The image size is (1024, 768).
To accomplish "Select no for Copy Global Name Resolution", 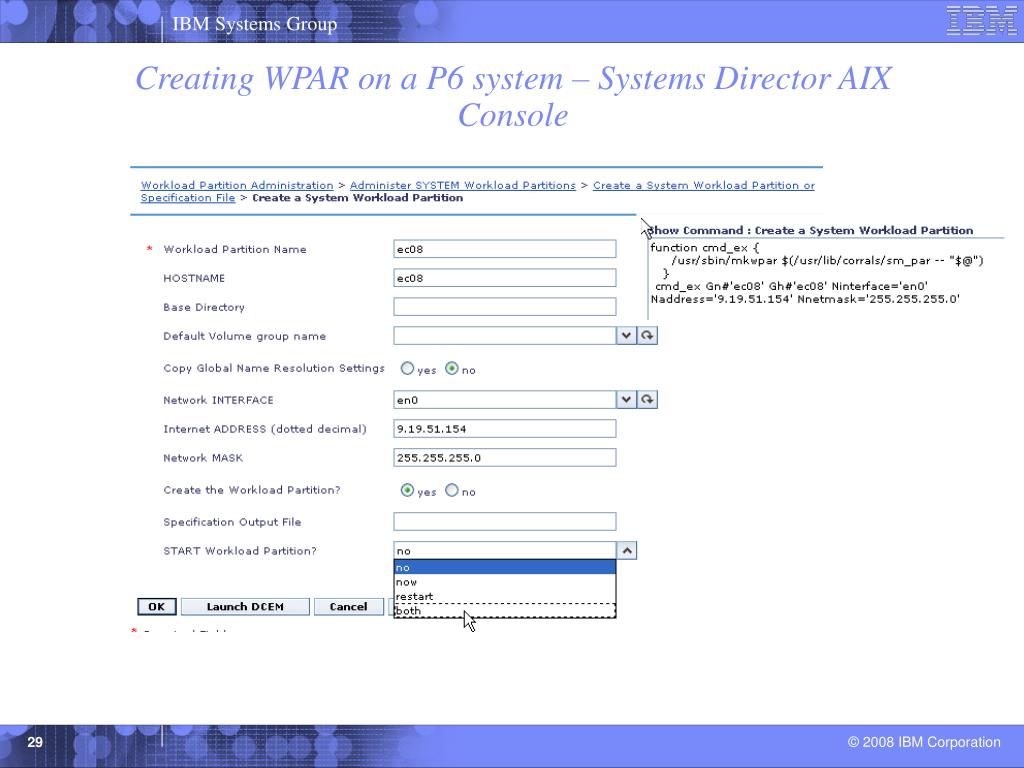I will [451, 368].
